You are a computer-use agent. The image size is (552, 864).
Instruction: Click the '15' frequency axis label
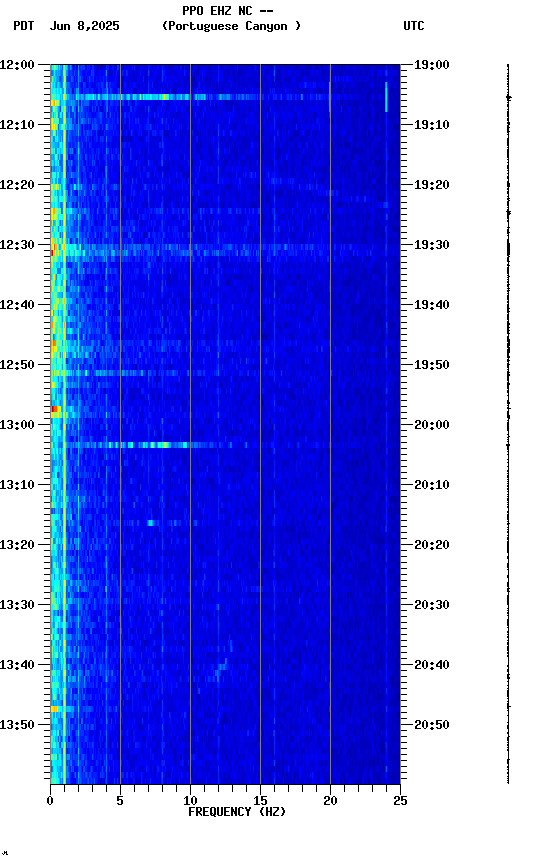point(260,801)
